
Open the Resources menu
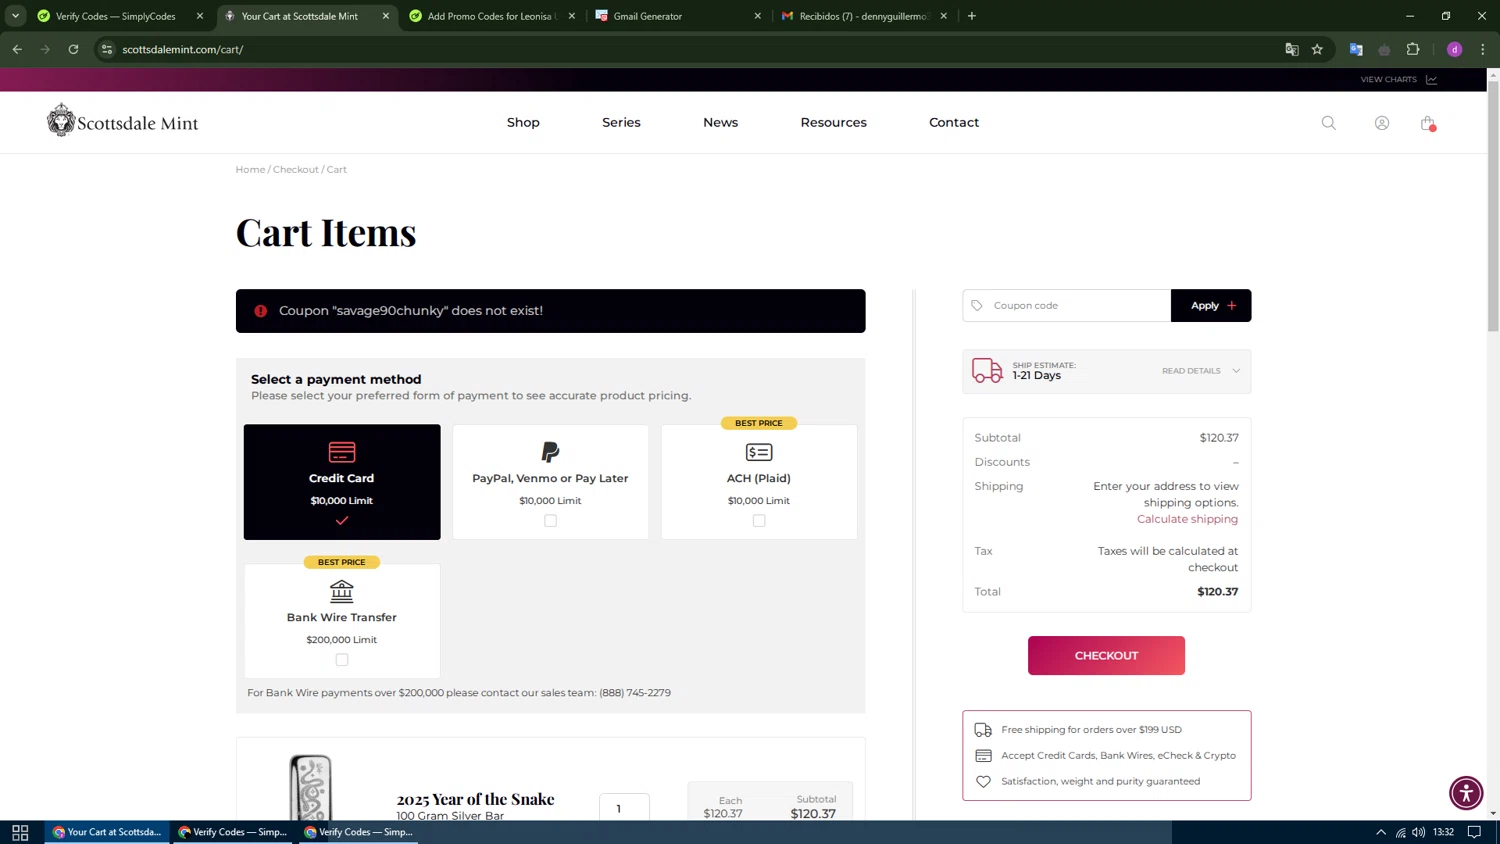pos(833,122)
